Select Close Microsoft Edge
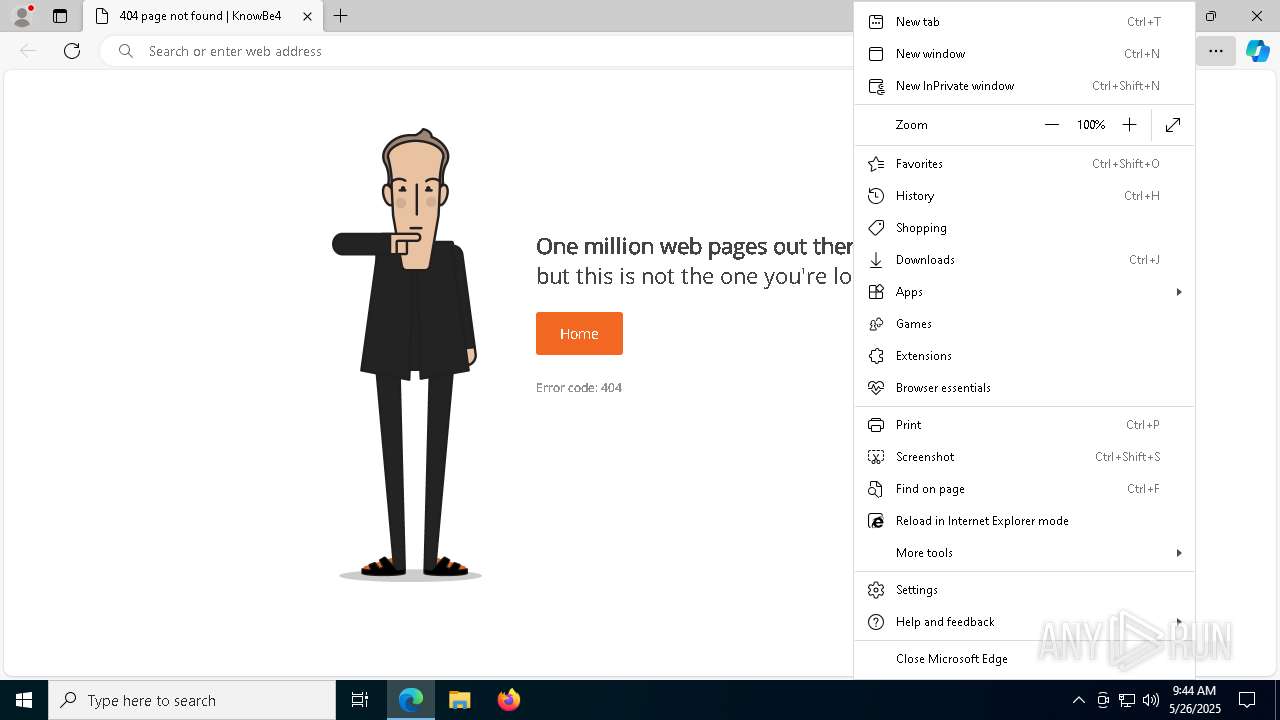 tap(1024, 659)
